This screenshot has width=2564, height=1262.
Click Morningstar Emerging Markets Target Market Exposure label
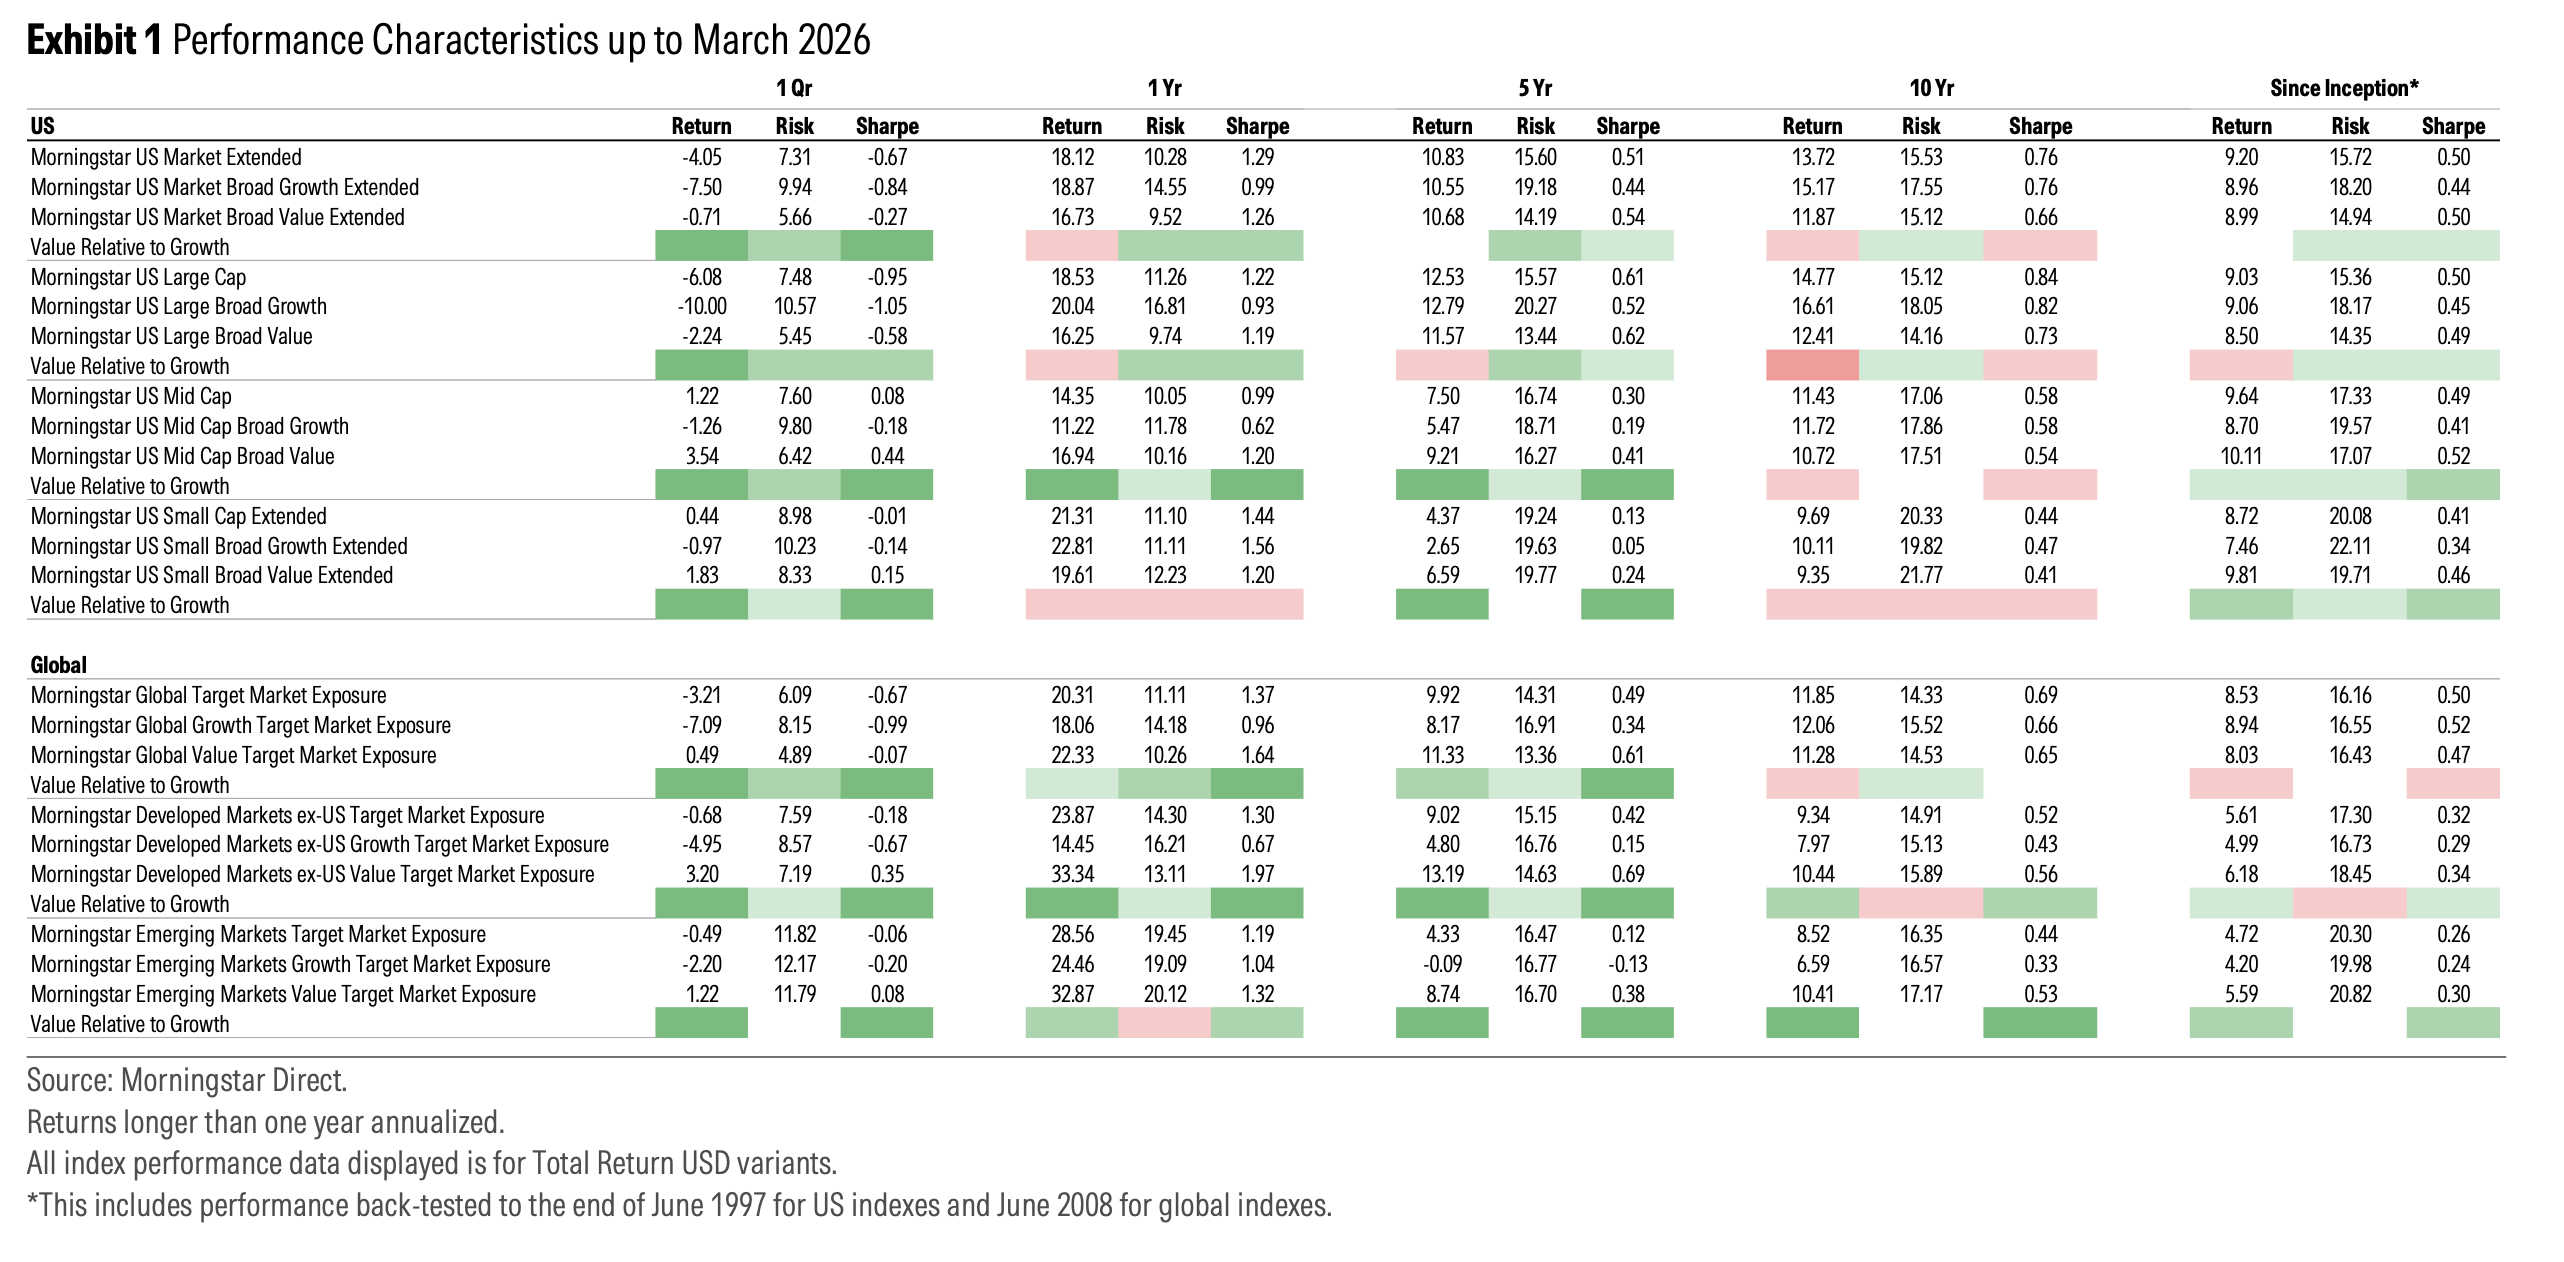tap(258, 934)
